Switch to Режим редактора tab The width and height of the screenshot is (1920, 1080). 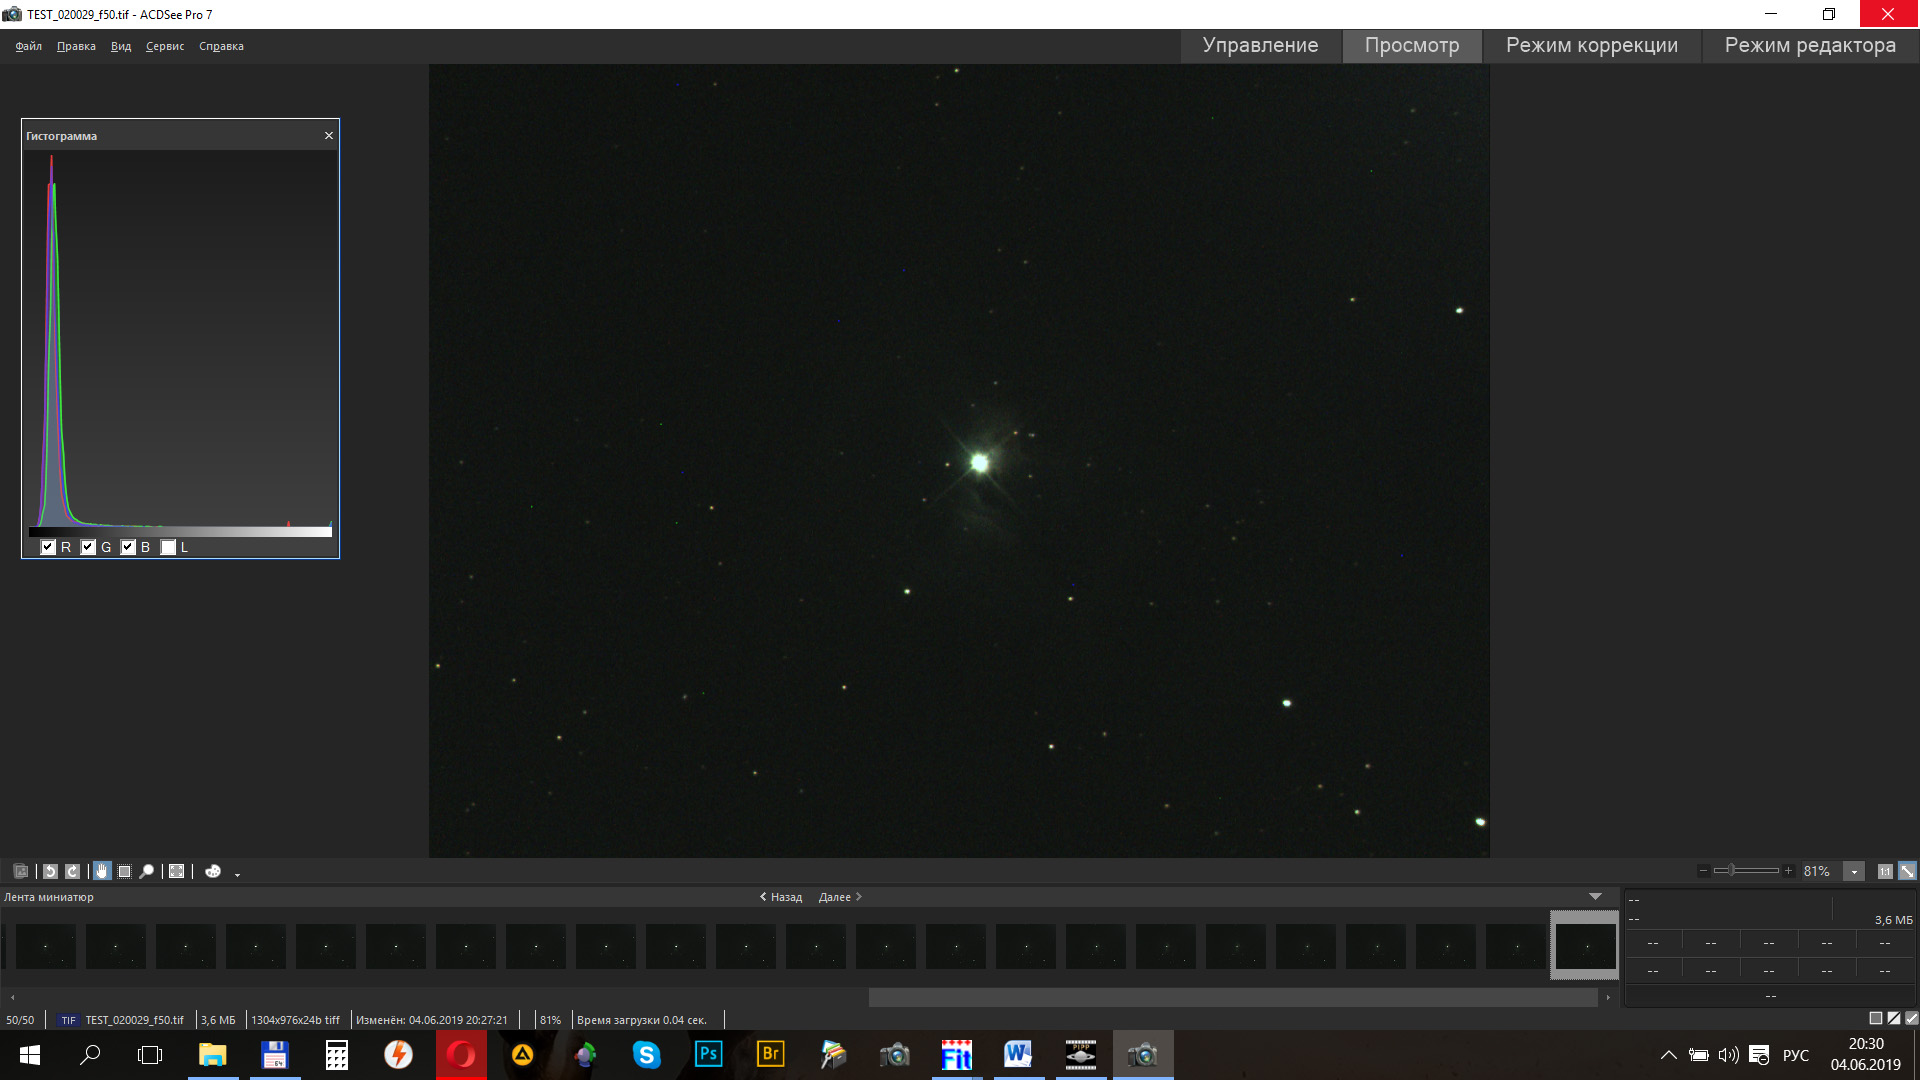[1809, 46]
